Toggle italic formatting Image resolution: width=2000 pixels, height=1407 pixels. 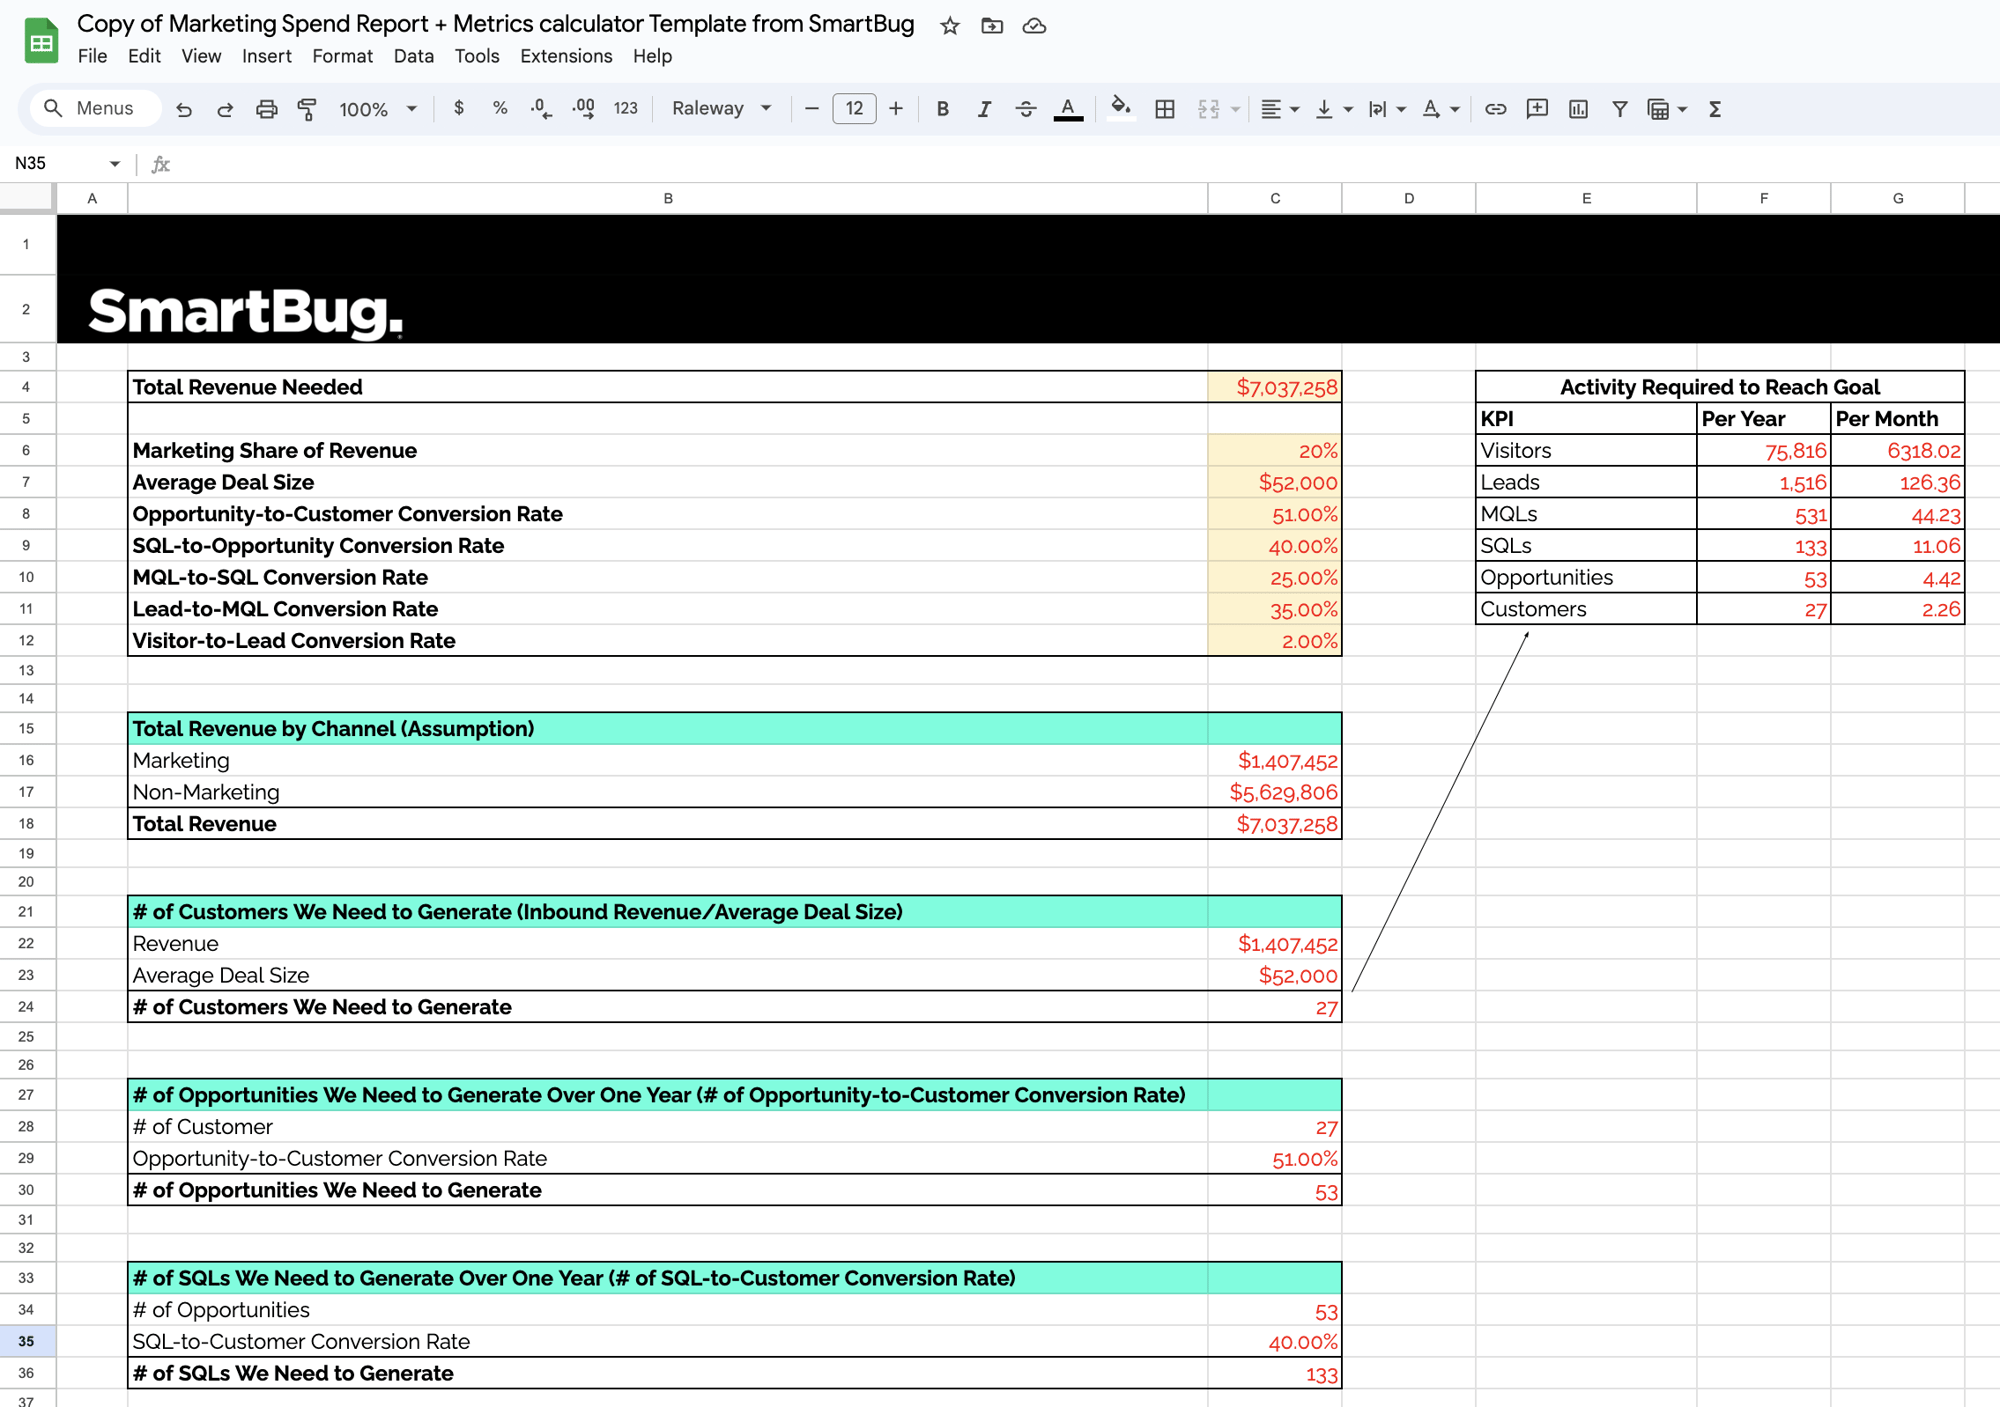click(984, 109)
